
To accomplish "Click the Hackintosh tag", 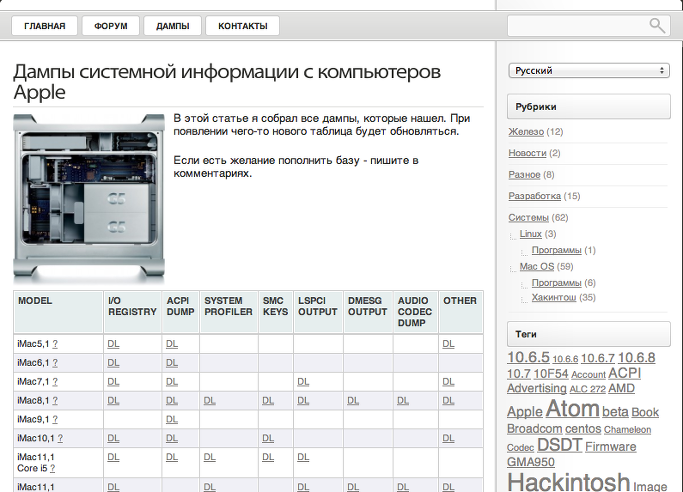I will pos(568,482).
